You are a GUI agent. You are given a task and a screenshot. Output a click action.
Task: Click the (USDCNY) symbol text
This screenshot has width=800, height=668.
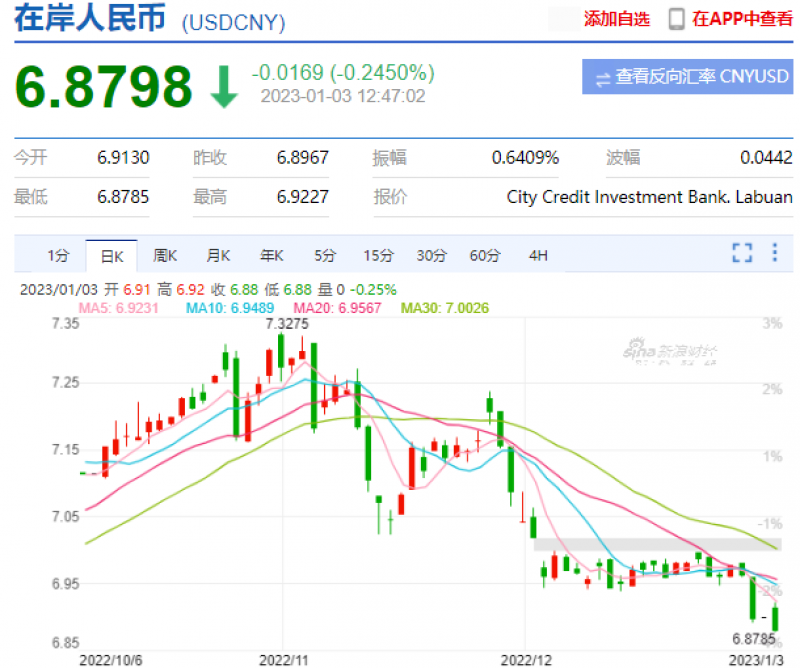tap(234, 22)
